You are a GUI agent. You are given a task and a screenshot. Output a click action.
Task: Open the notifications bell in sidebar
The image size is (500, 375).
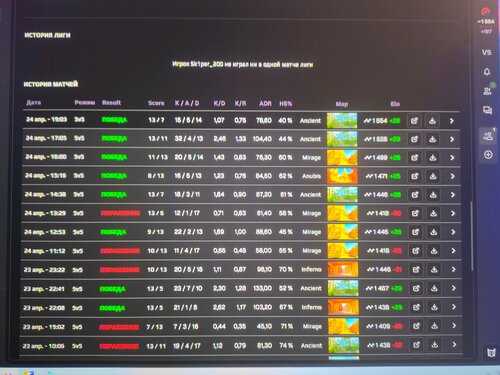(487, 72)
